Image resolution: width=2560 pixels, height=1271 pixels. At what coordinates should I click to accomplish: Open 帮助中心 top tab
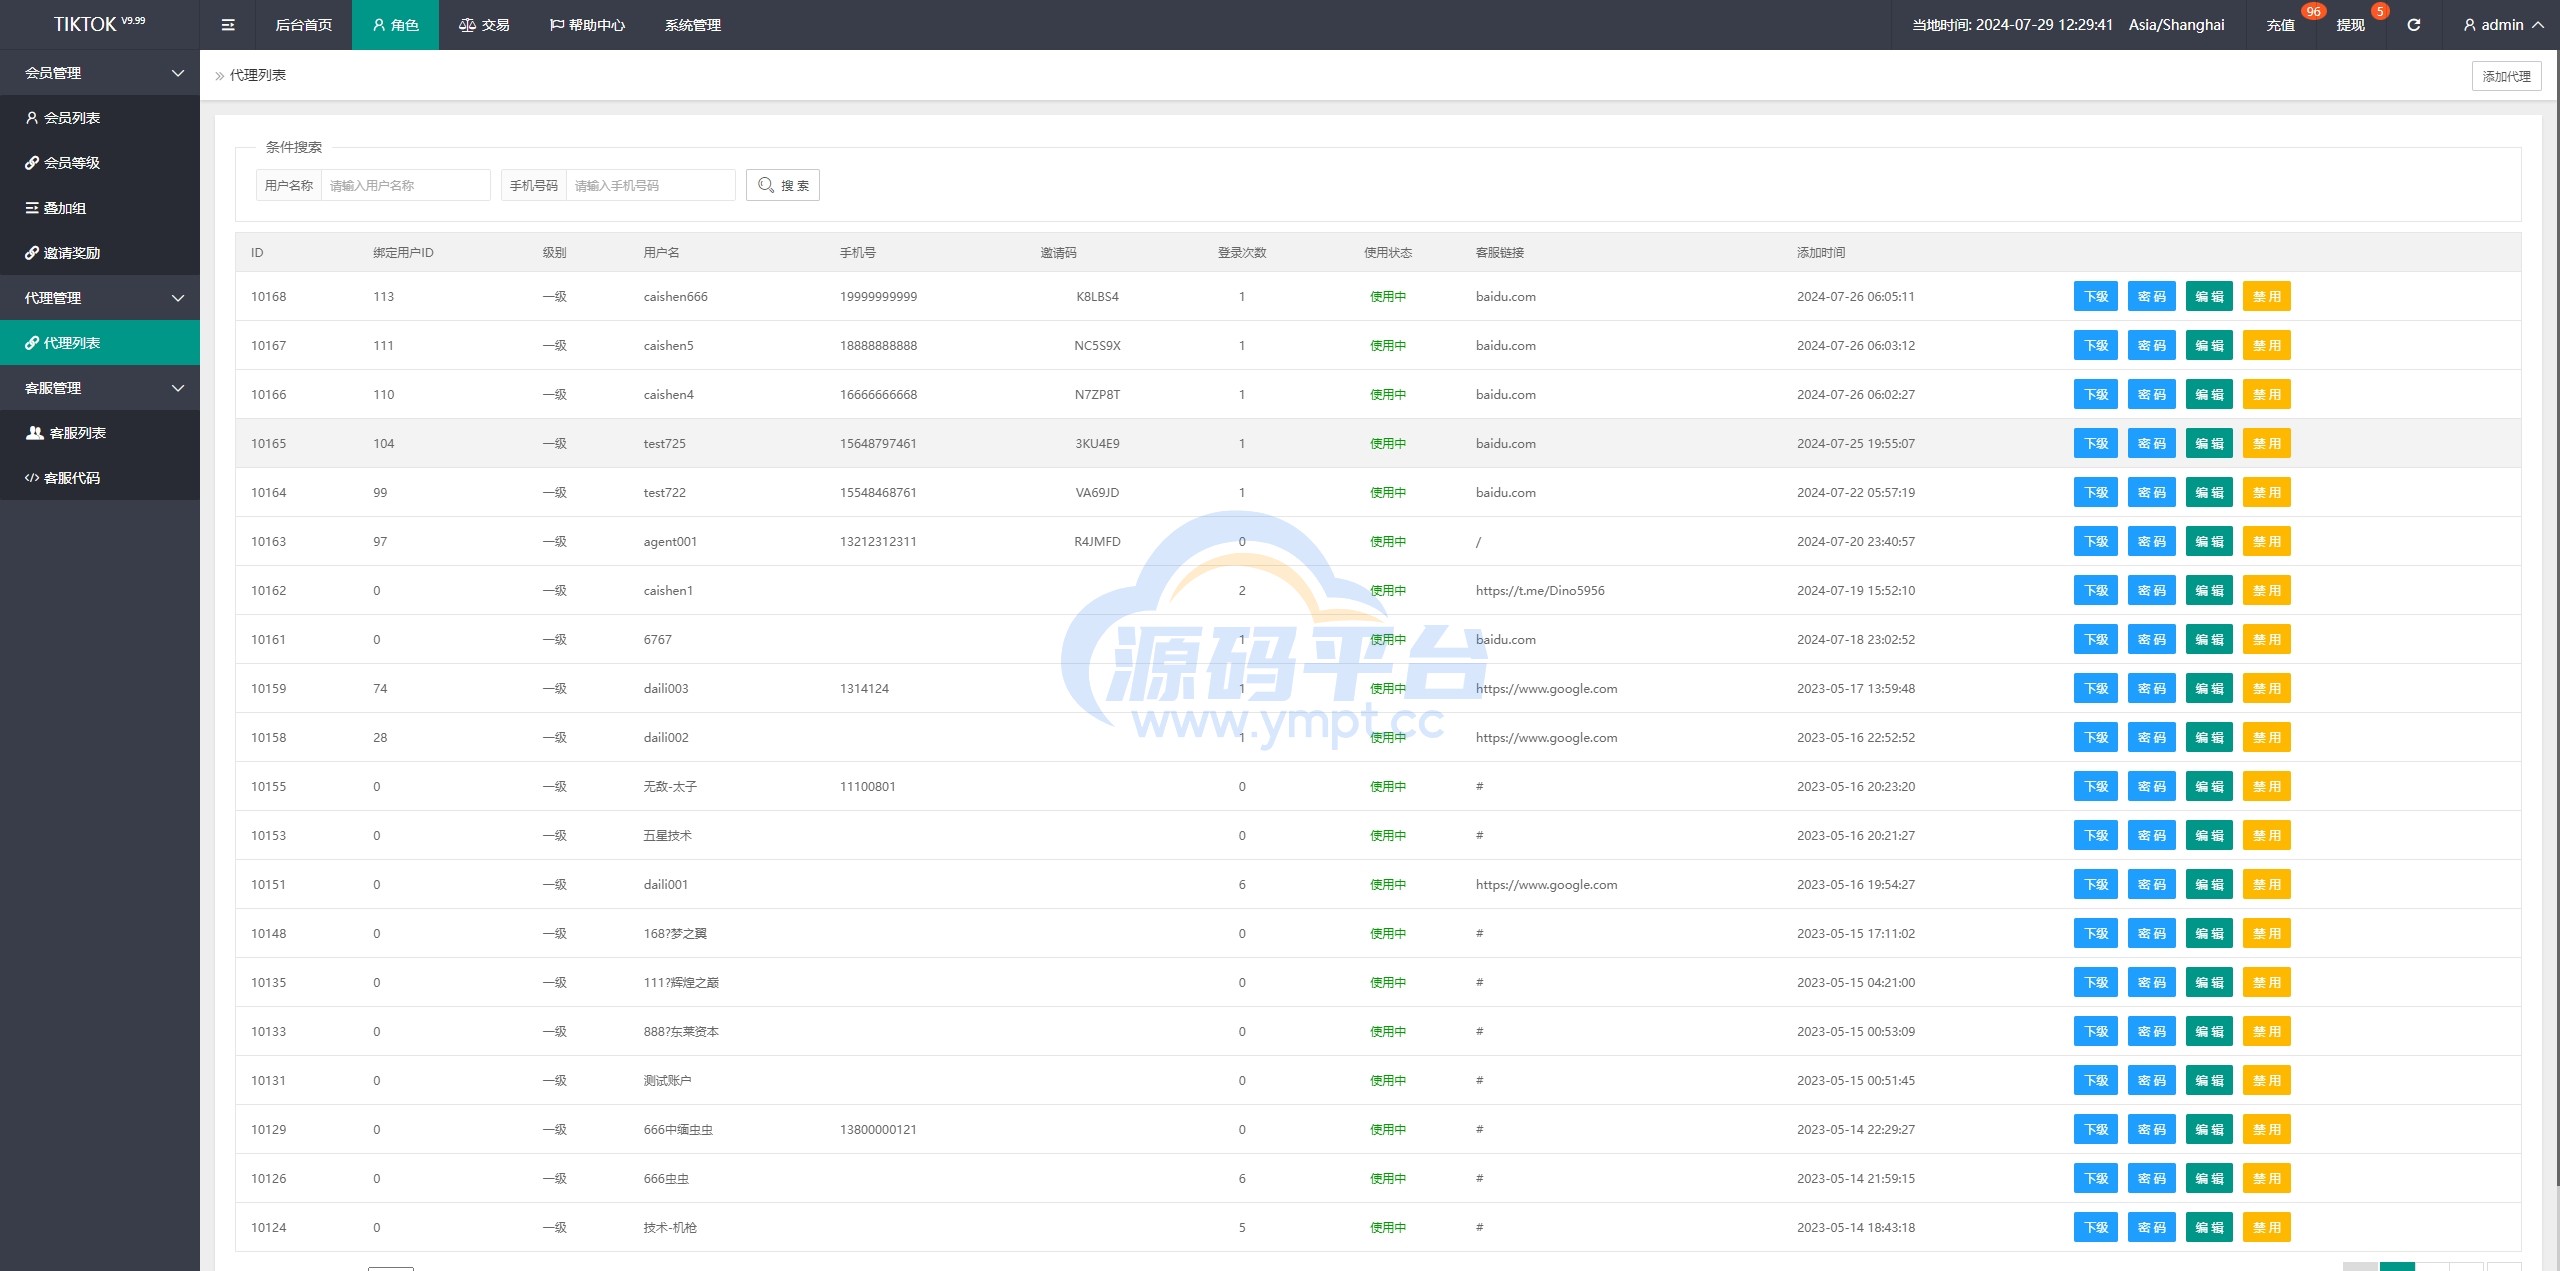pyautogui.click(x=587, y=25)
